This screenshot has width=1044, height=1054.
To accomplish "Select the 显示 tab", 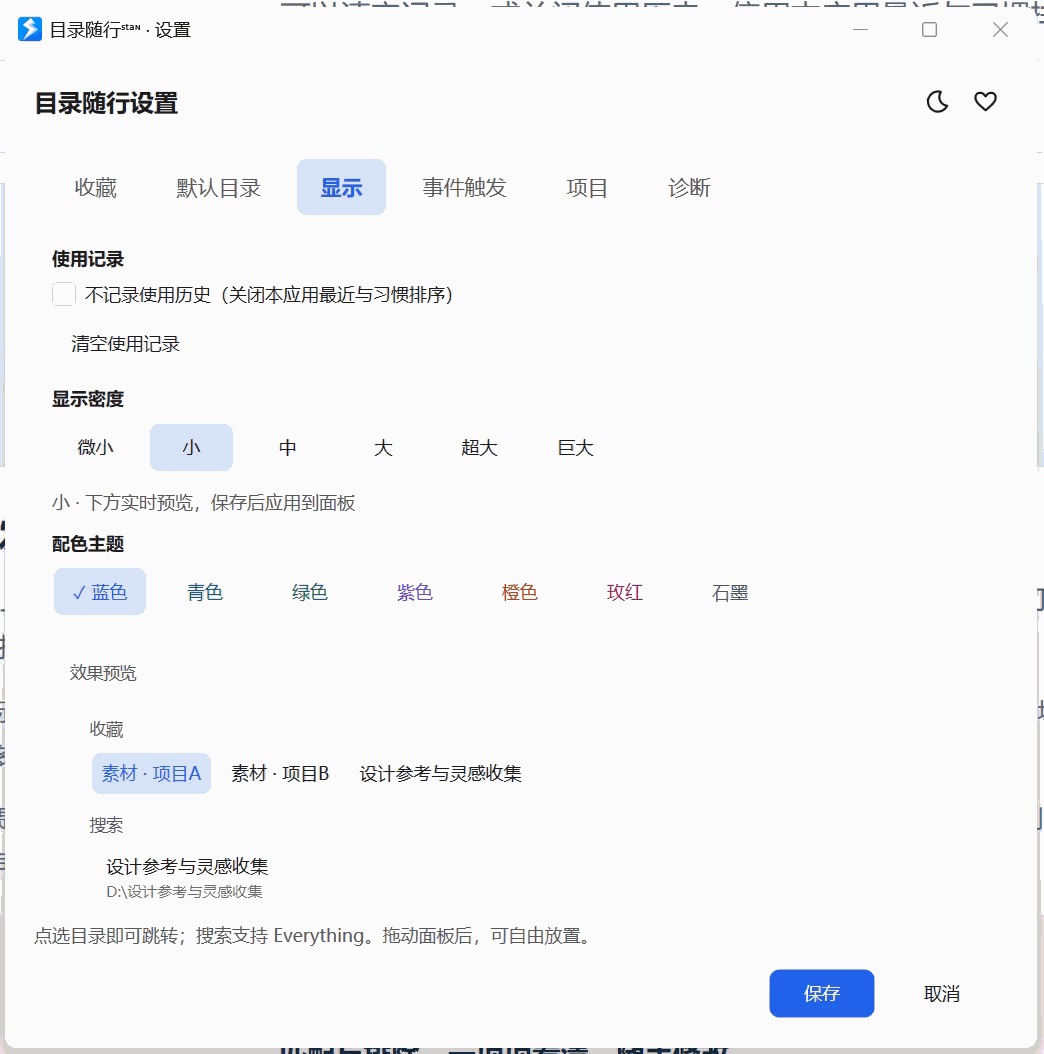I will (342, 188).
